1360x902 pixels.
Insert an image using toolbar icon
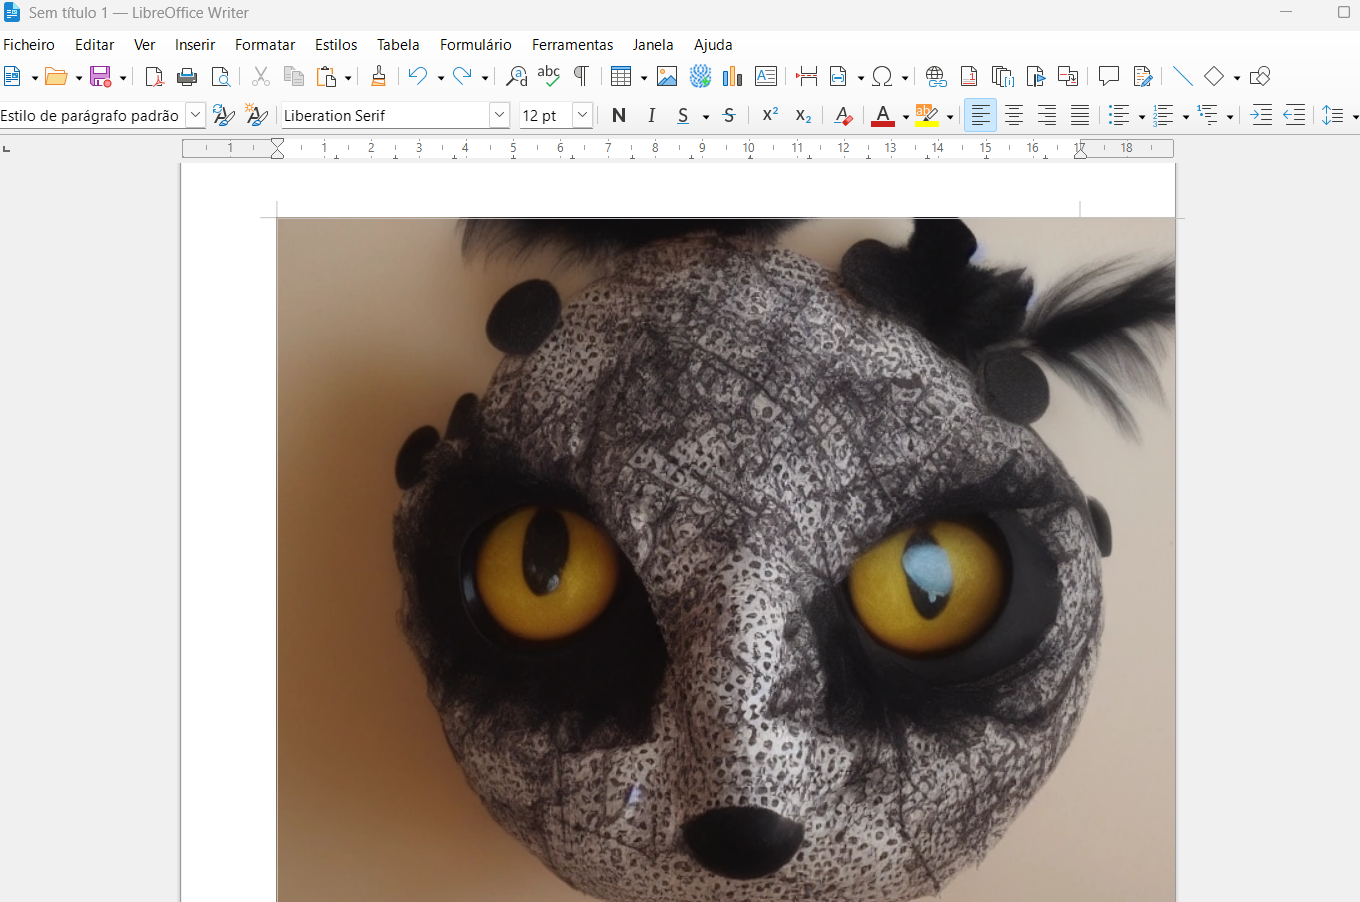[x=667, y=77]
